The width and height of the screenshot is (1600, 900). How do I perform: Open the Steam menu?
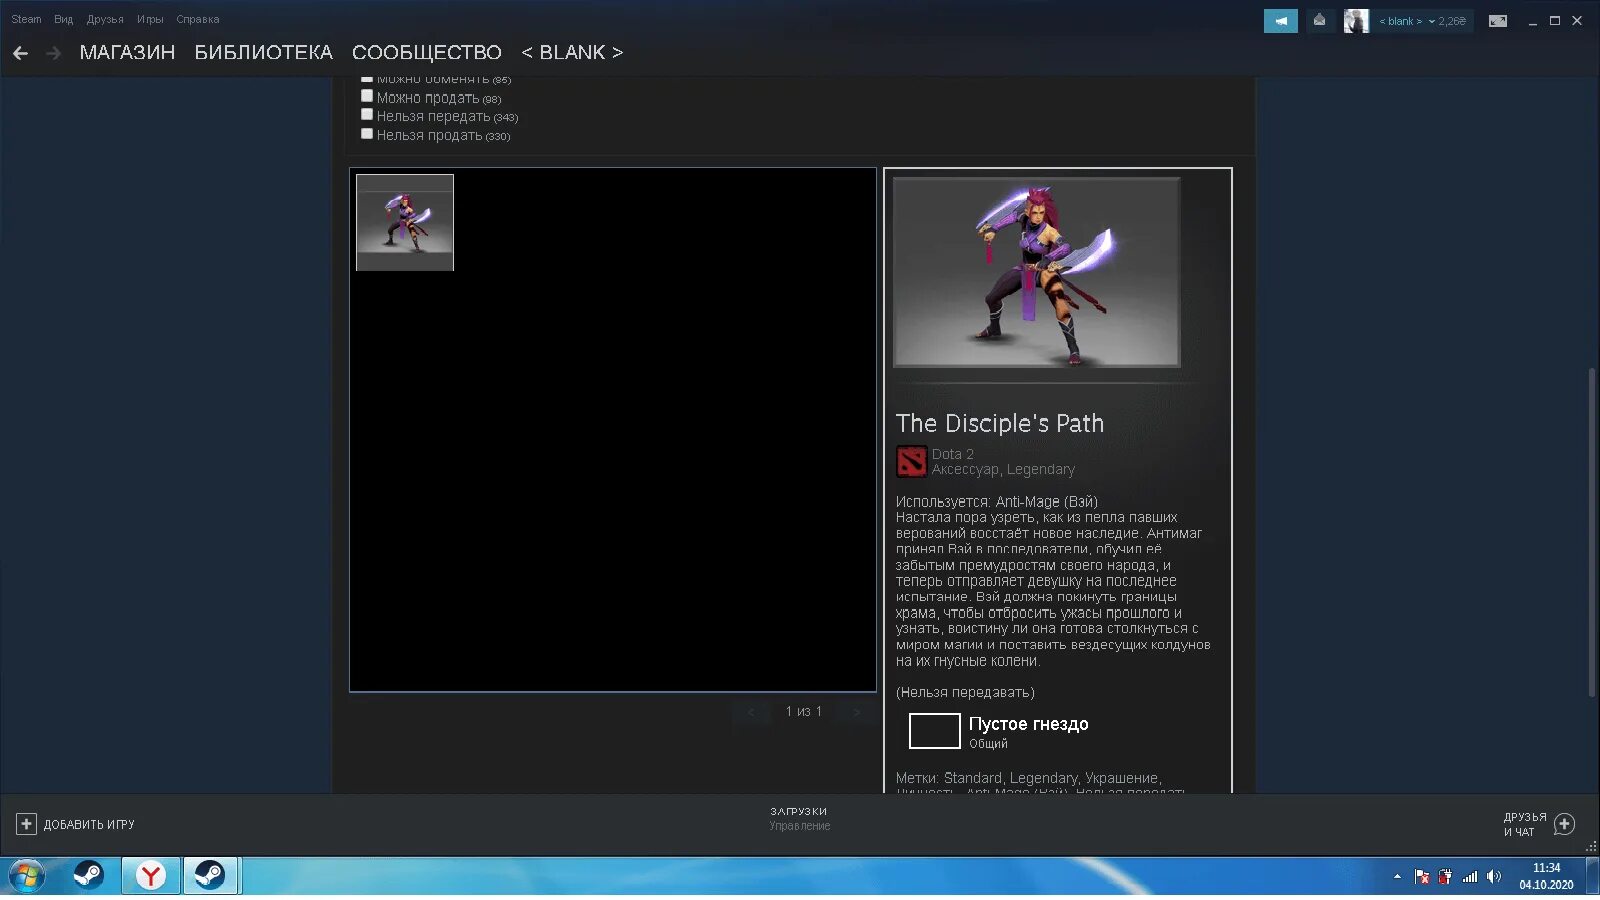click(26, 19)
